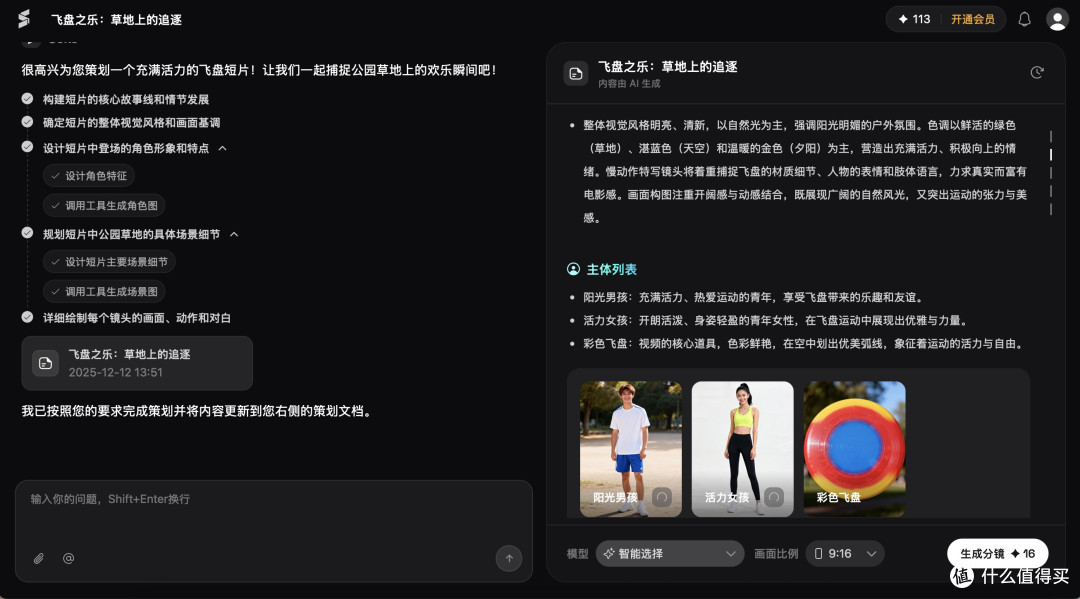Toggle check for 设计短片中登场的角色形象和特点
This screenshot has width=1080, height=599.
28,147
